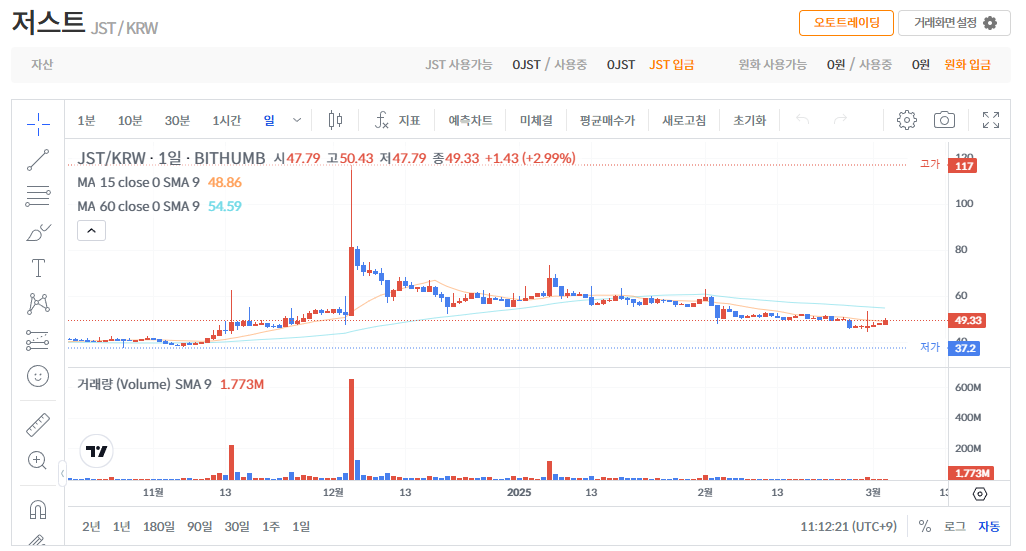Open the forecast and measurement tools

pos(38,340)
